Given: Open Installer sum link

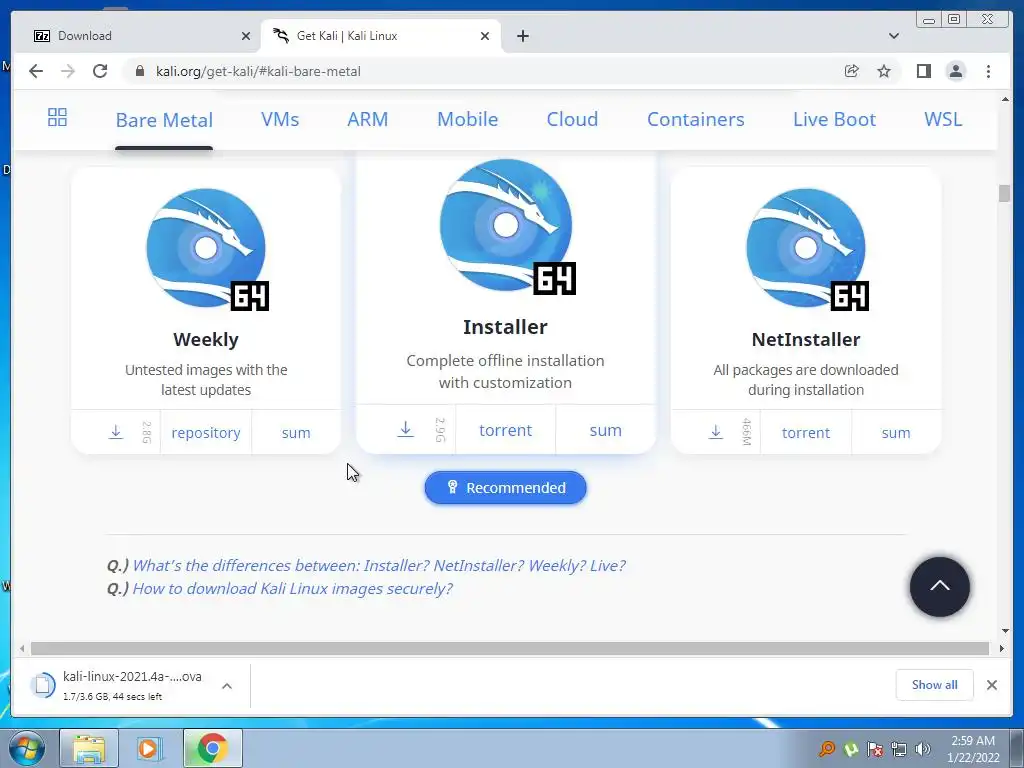Looking at the screenshot, I should click(605, 430).
